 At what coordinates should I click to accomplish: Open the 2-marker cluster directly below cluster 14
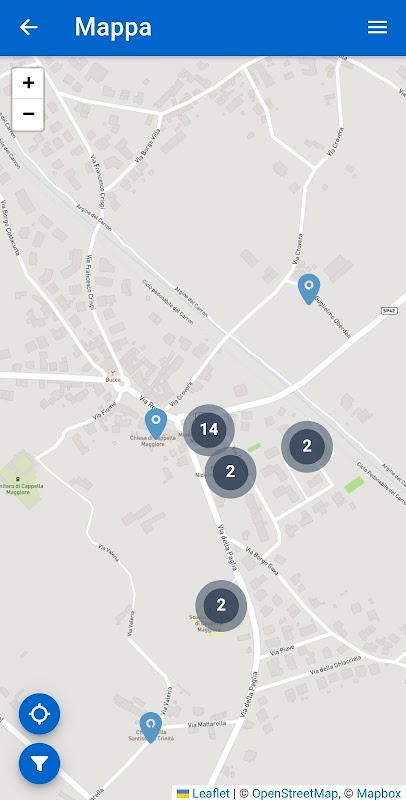pos(230,472)
